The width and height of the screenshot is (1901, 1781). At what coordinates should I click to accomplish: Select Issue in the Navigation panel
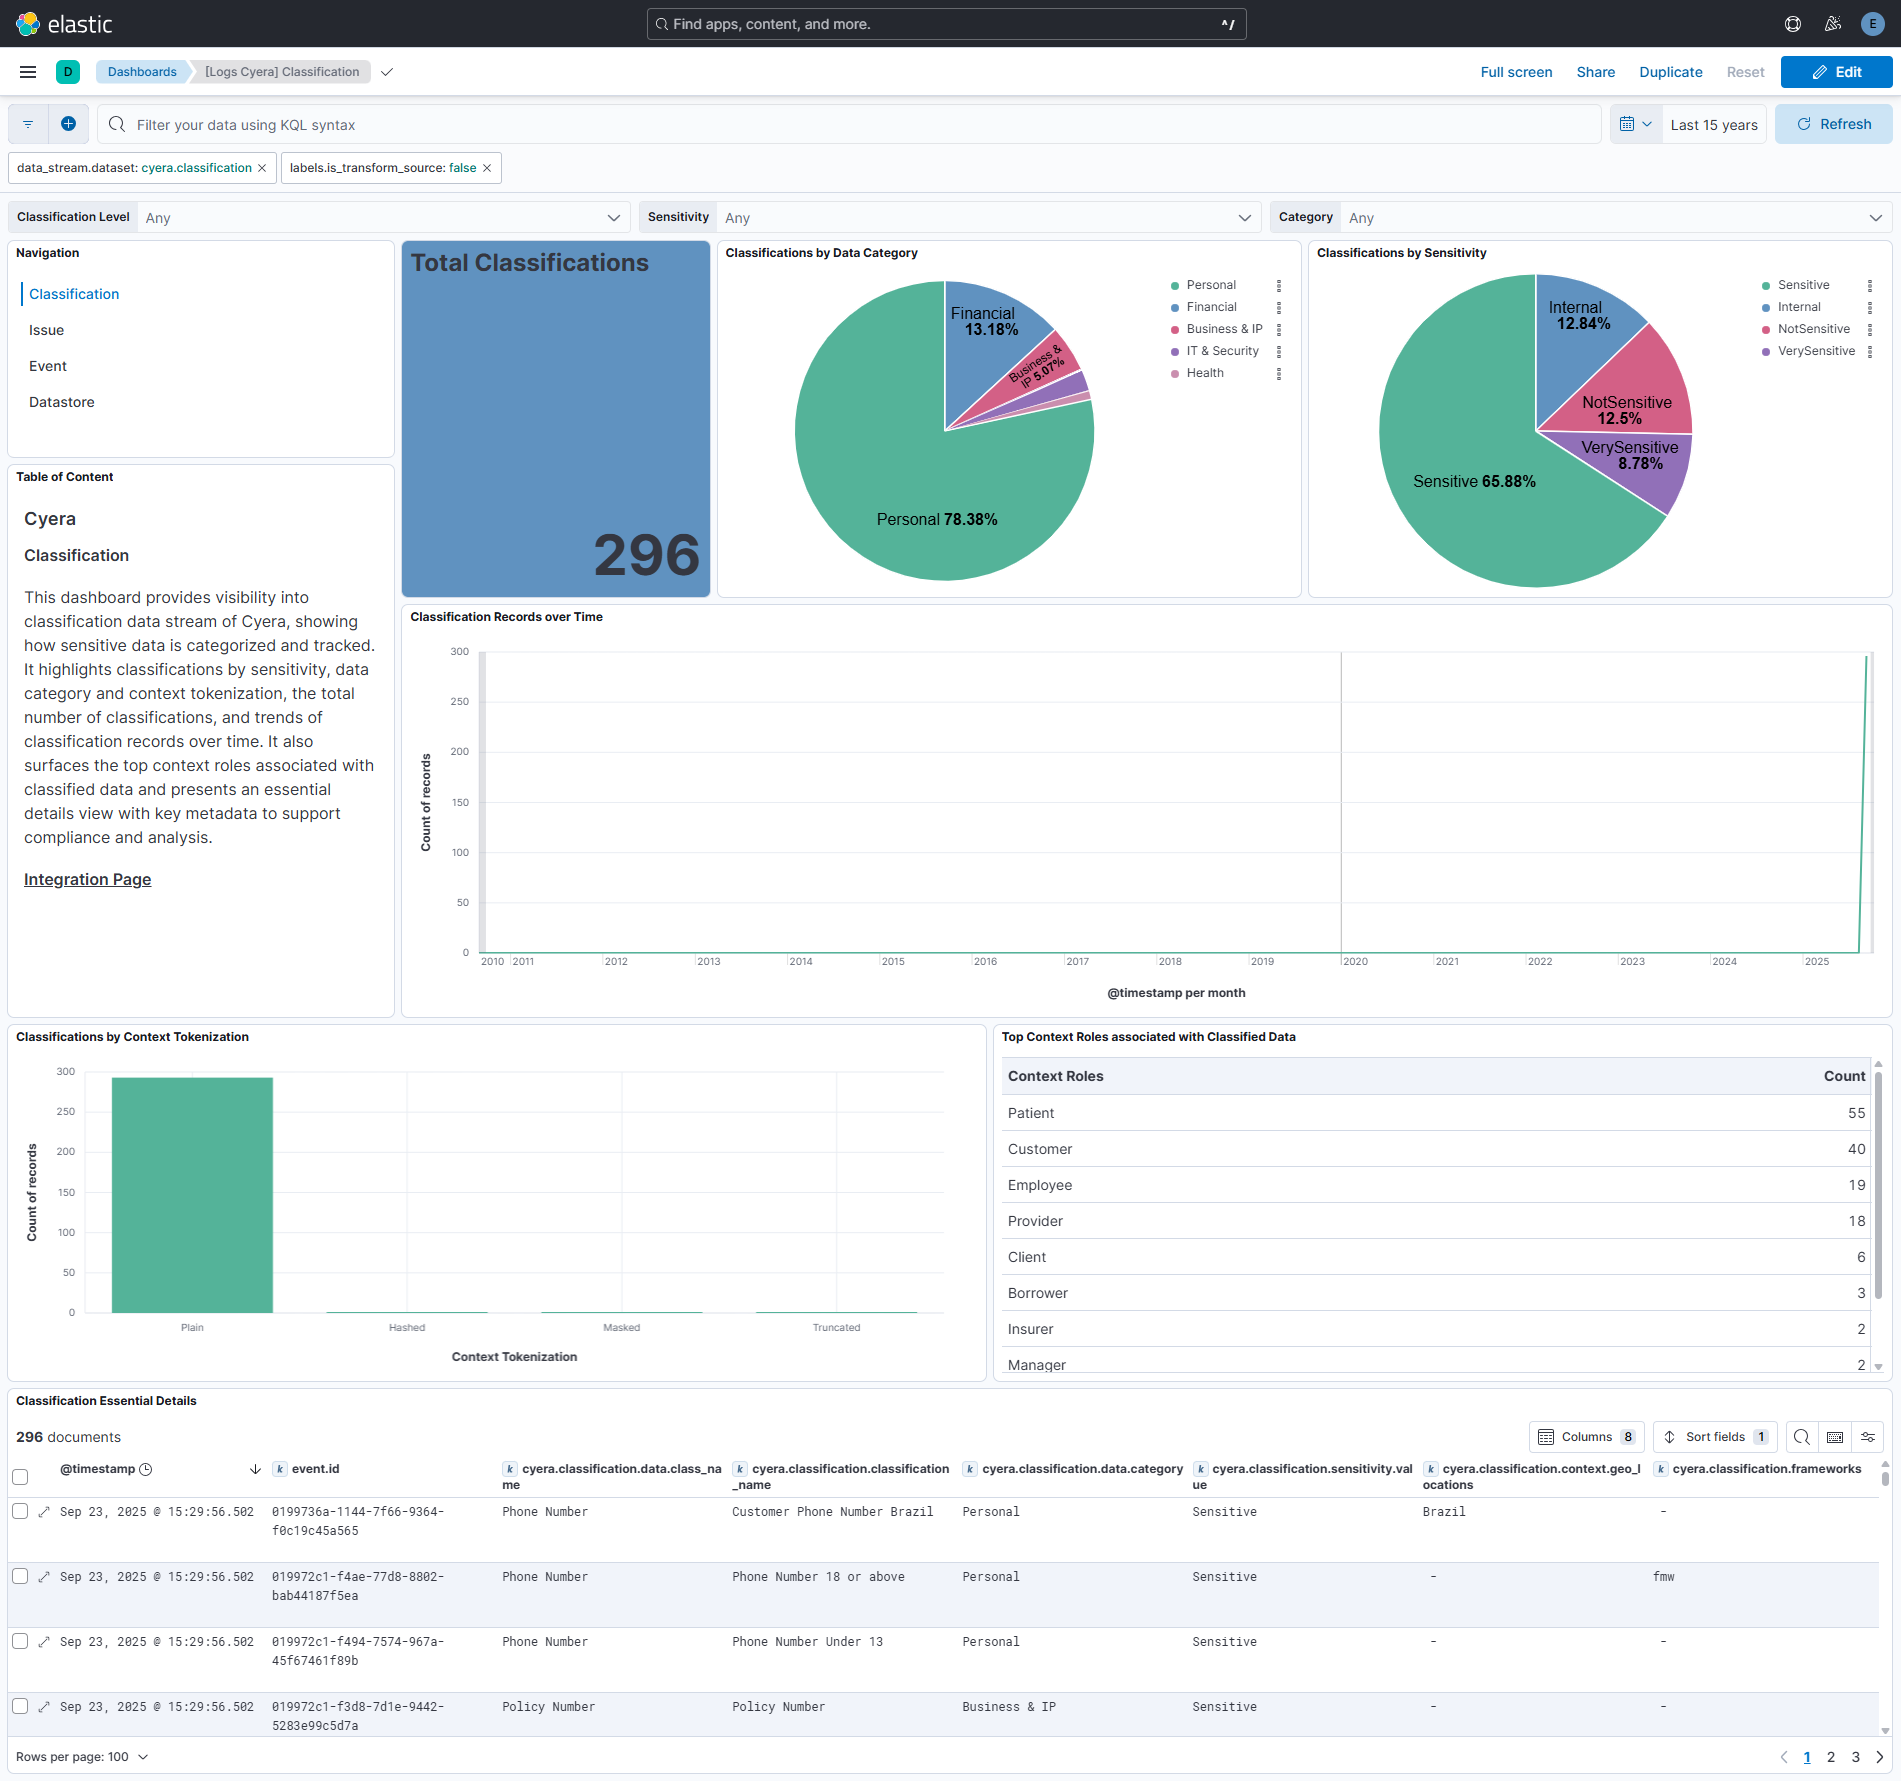46,329
